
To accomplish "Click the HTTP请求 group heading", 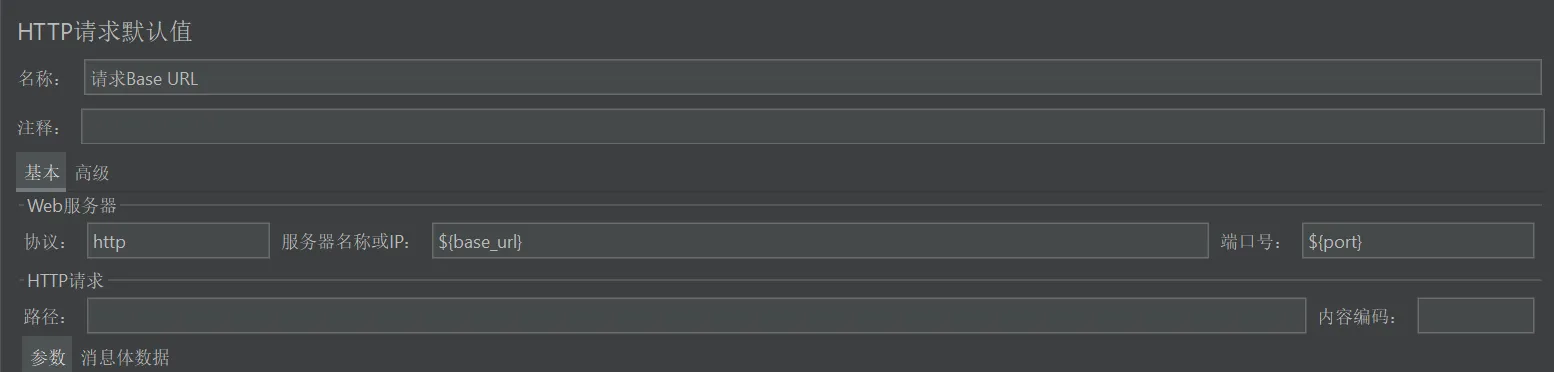I will coord(65,281).
